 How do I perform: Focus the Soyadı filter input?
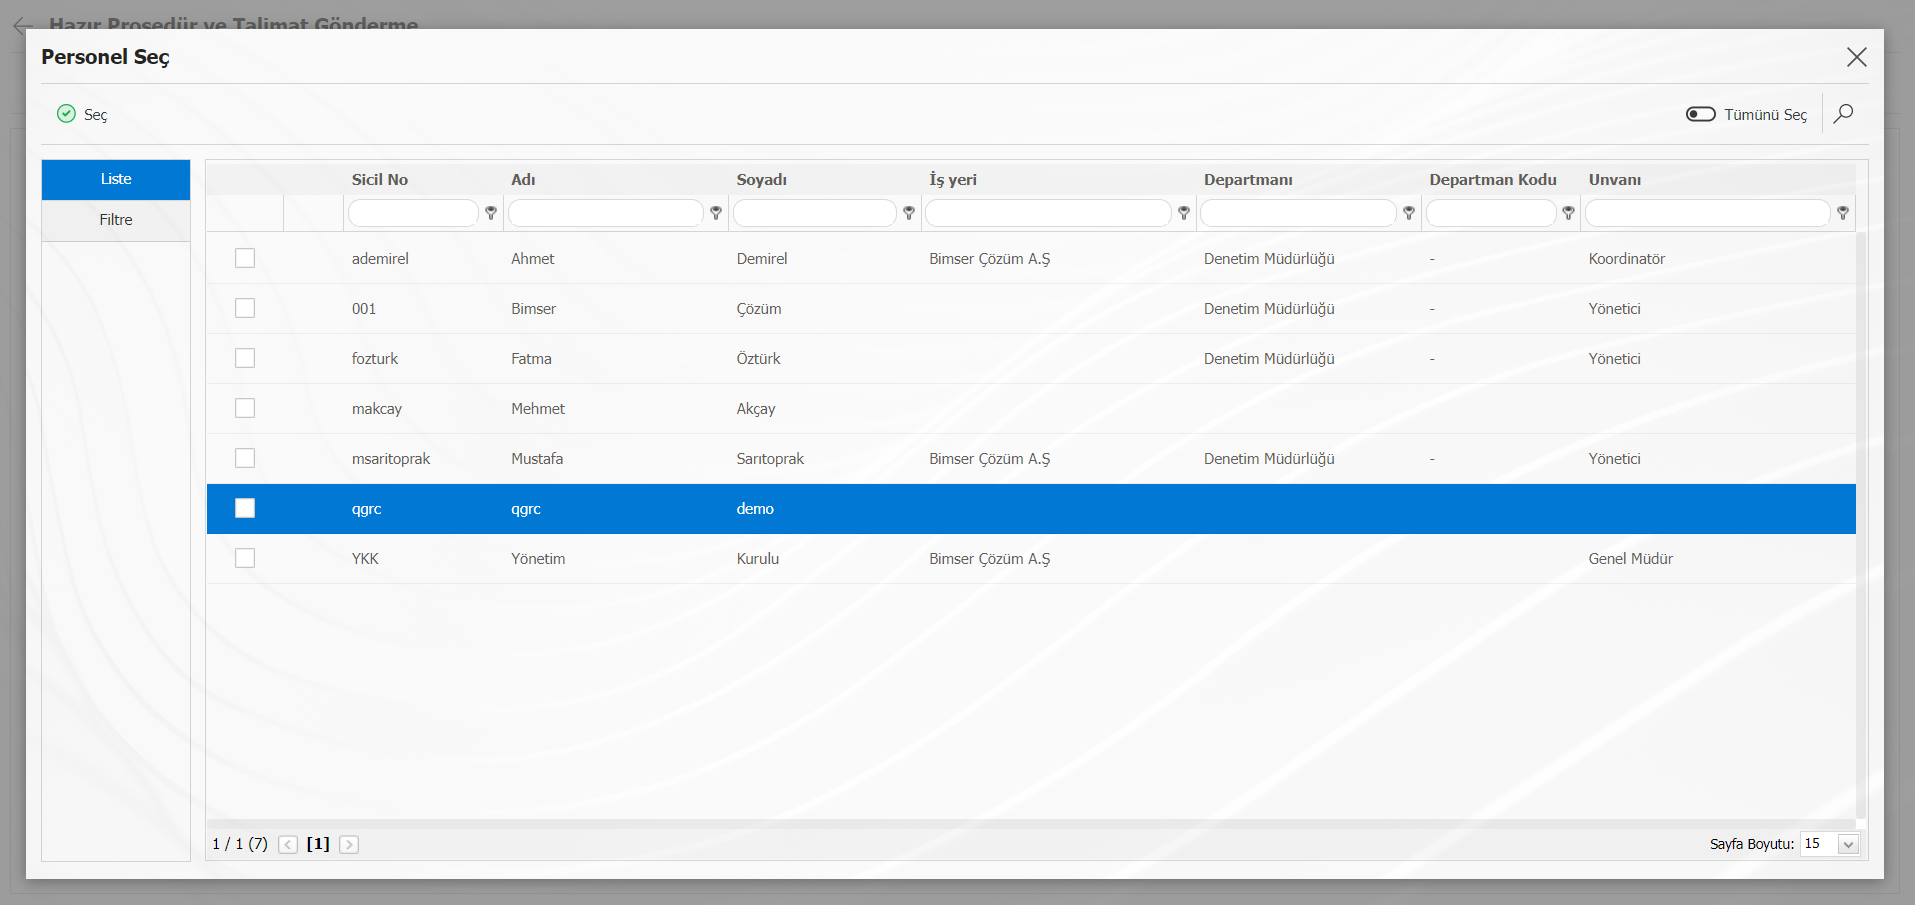tap(815, 213)
